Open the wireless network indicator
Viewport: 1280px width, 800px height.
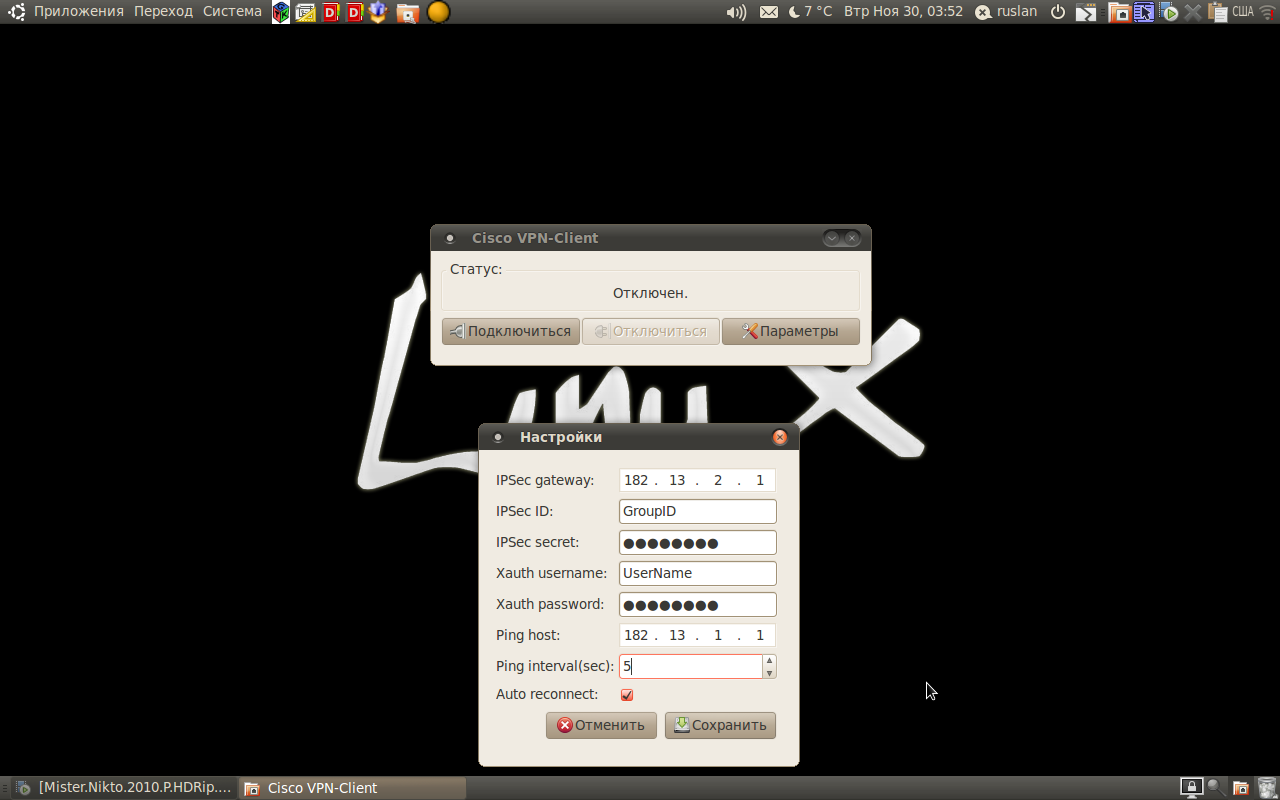[1267, 12]
